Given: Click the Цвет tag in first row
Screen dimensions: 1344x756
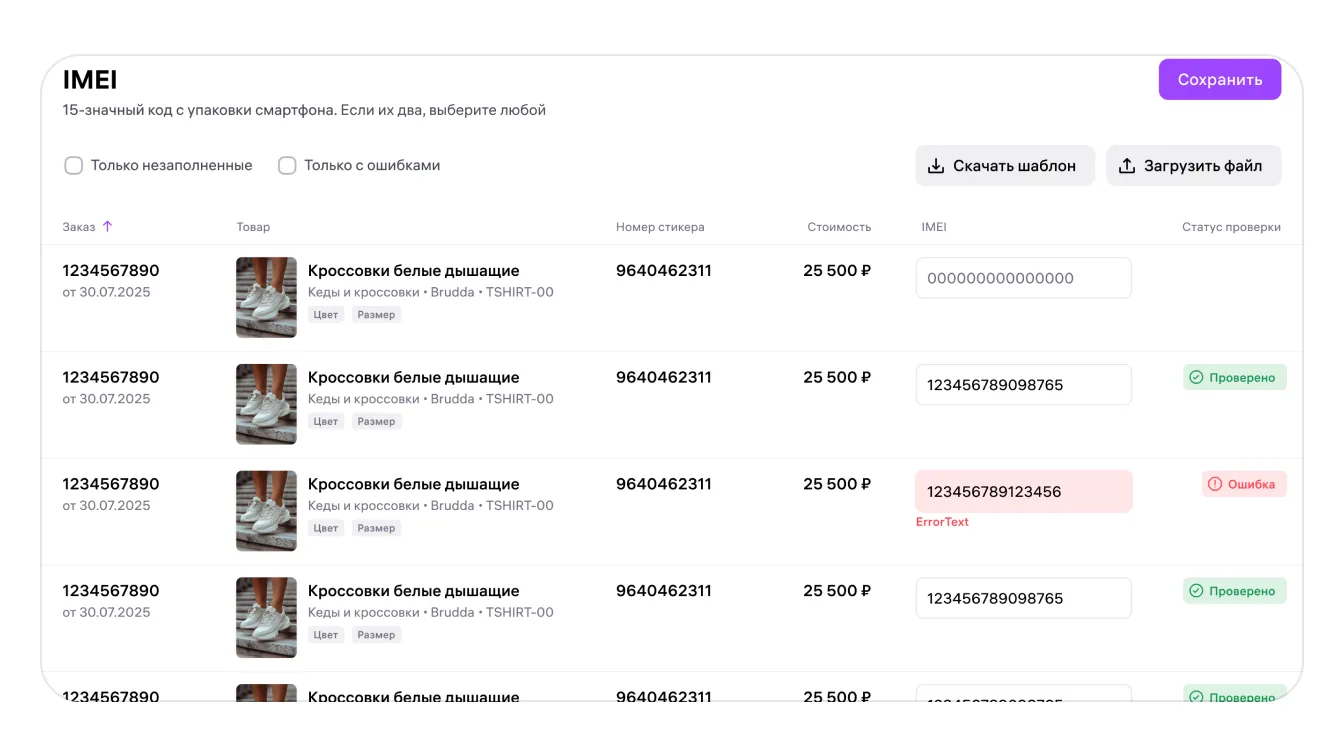Looking at the screenshot, I should coord(326,315).
